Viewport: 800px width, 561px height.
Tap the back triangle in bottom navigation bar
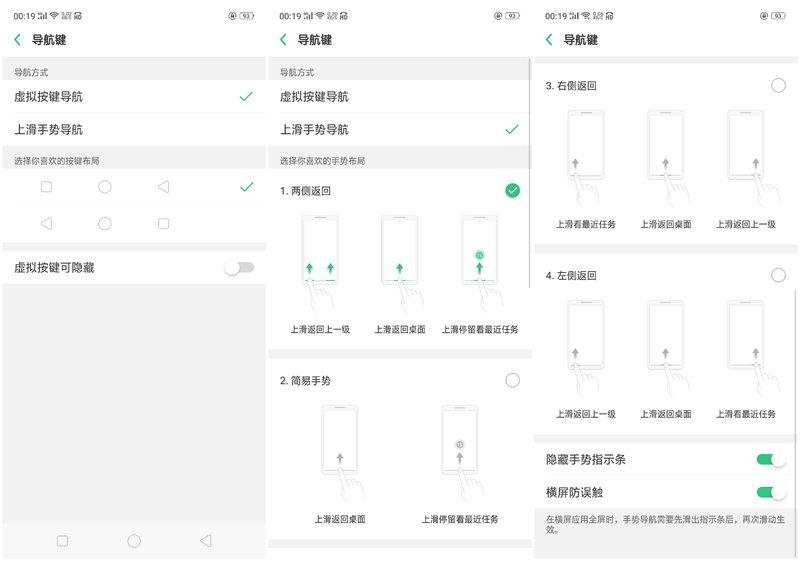click(206, 541)
